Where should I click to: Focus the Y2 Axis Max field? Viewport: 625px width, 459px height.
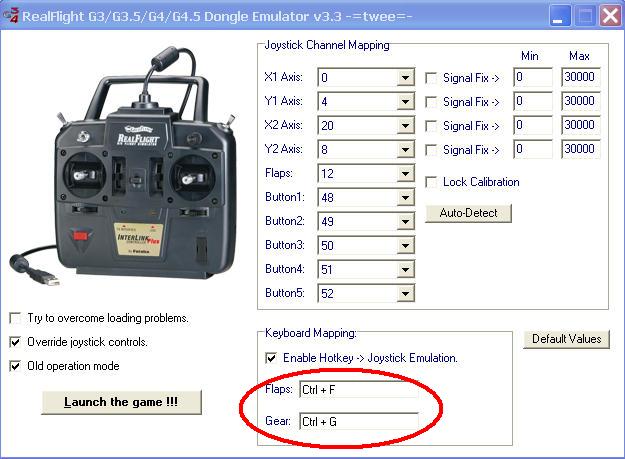[581, 149]
